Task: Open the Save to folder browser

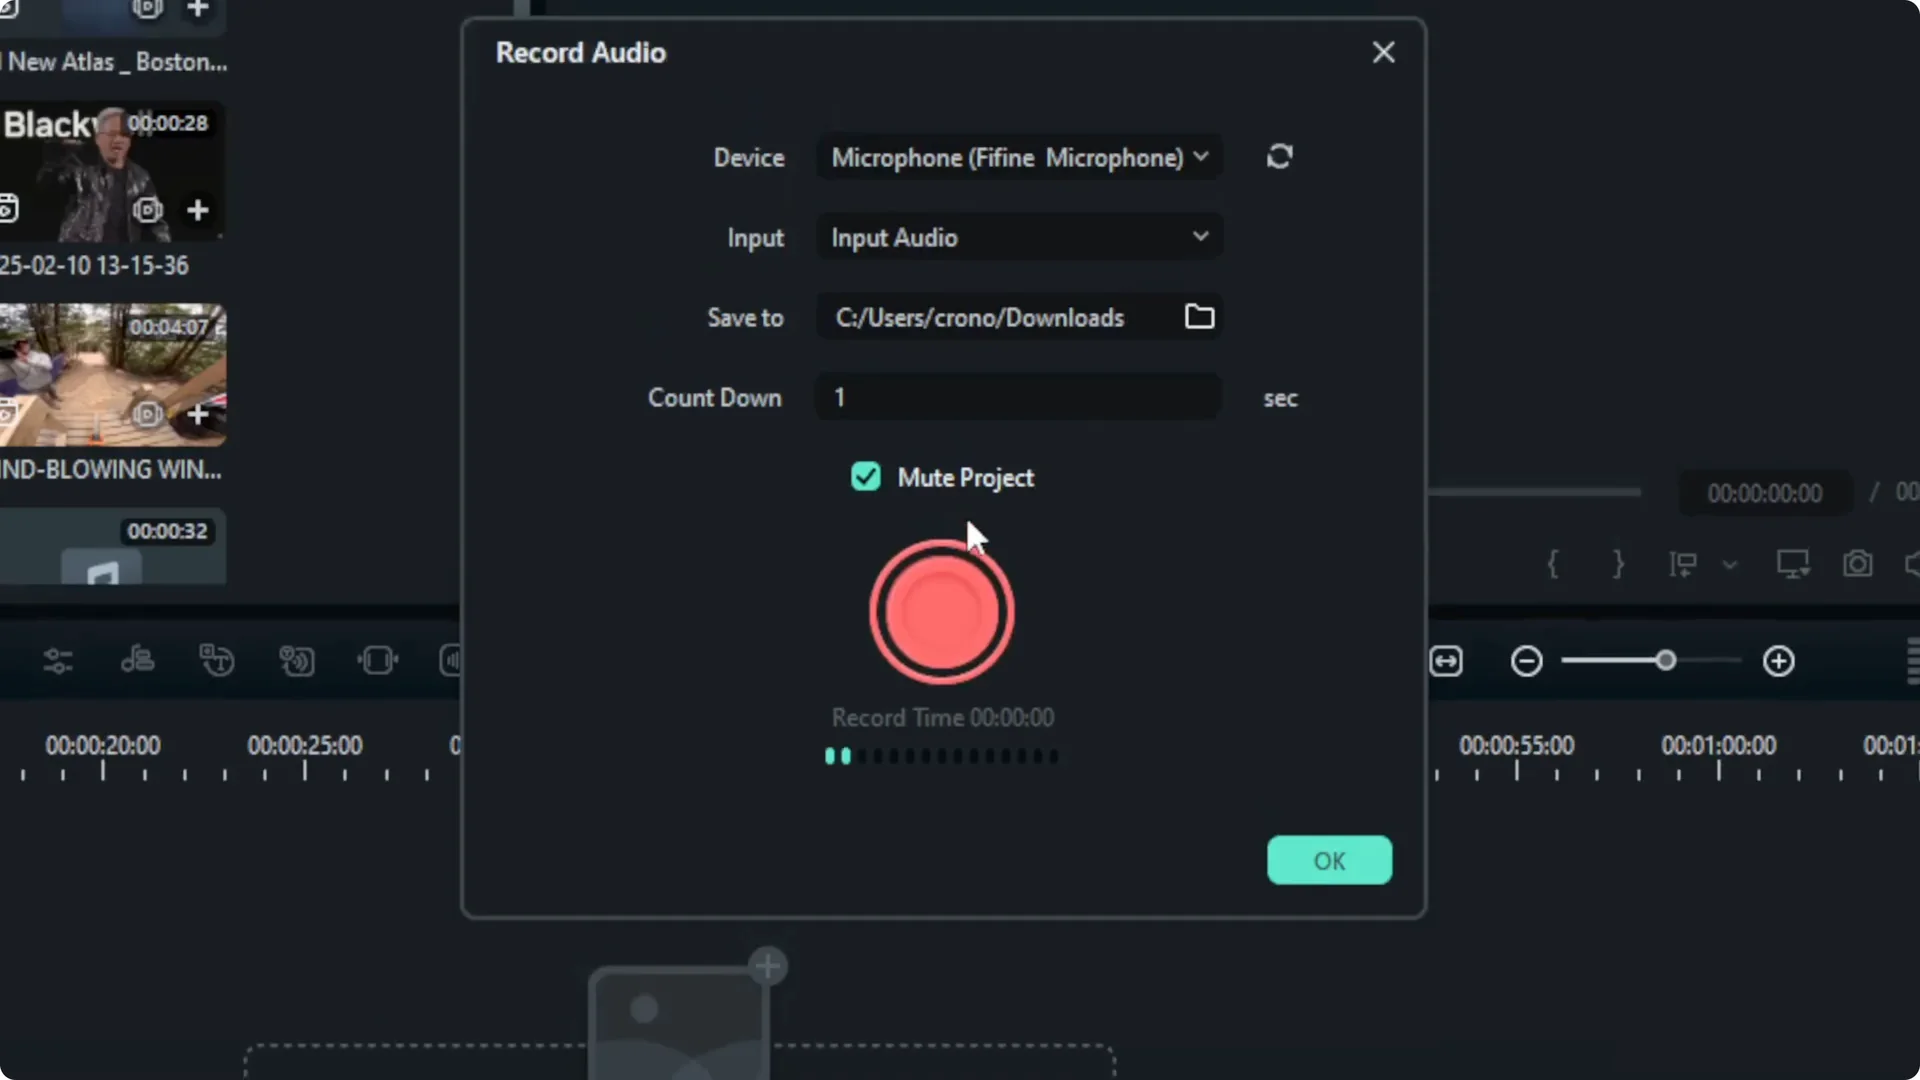Action: point(1199,317)
